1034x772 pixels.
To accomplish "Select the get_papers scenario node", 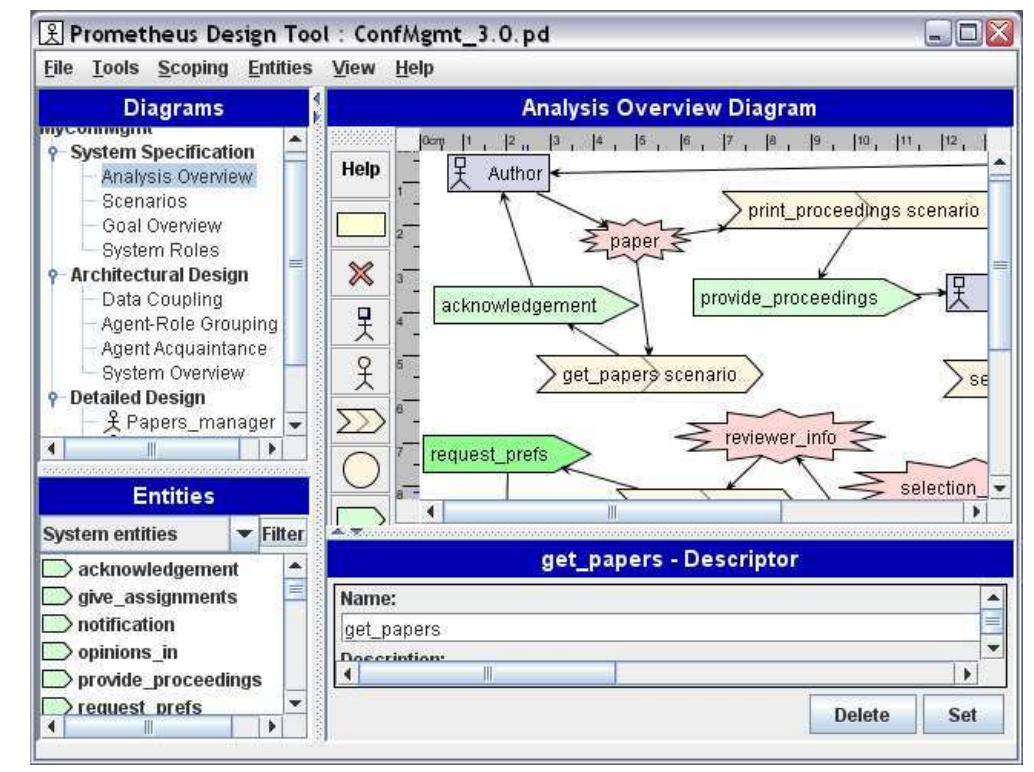I will pyautogui.click(x=650, y=374).
